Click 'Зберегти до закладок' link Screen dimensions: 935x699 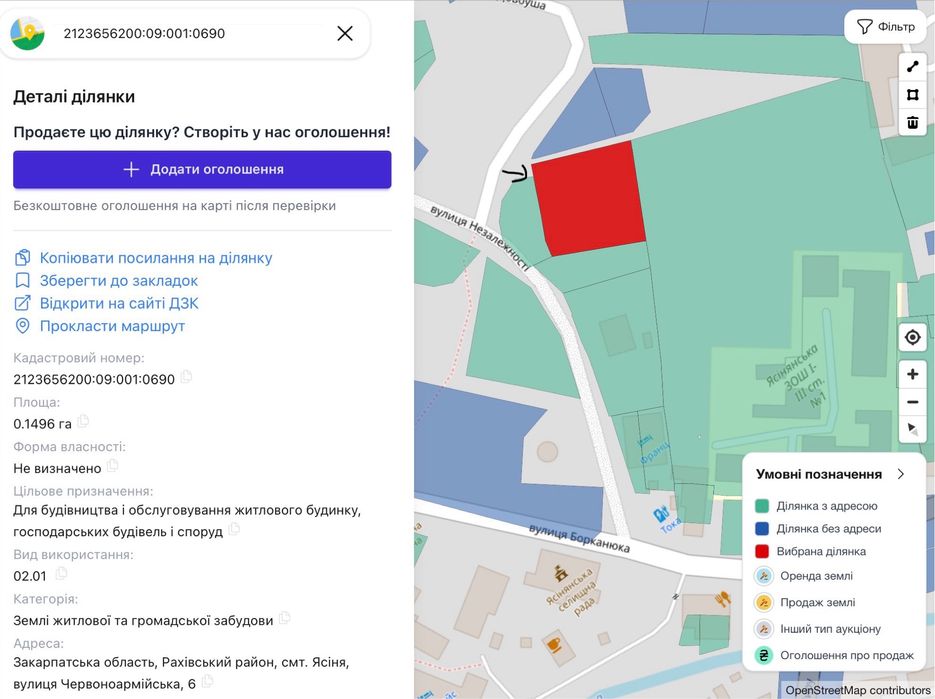[119, 280]
